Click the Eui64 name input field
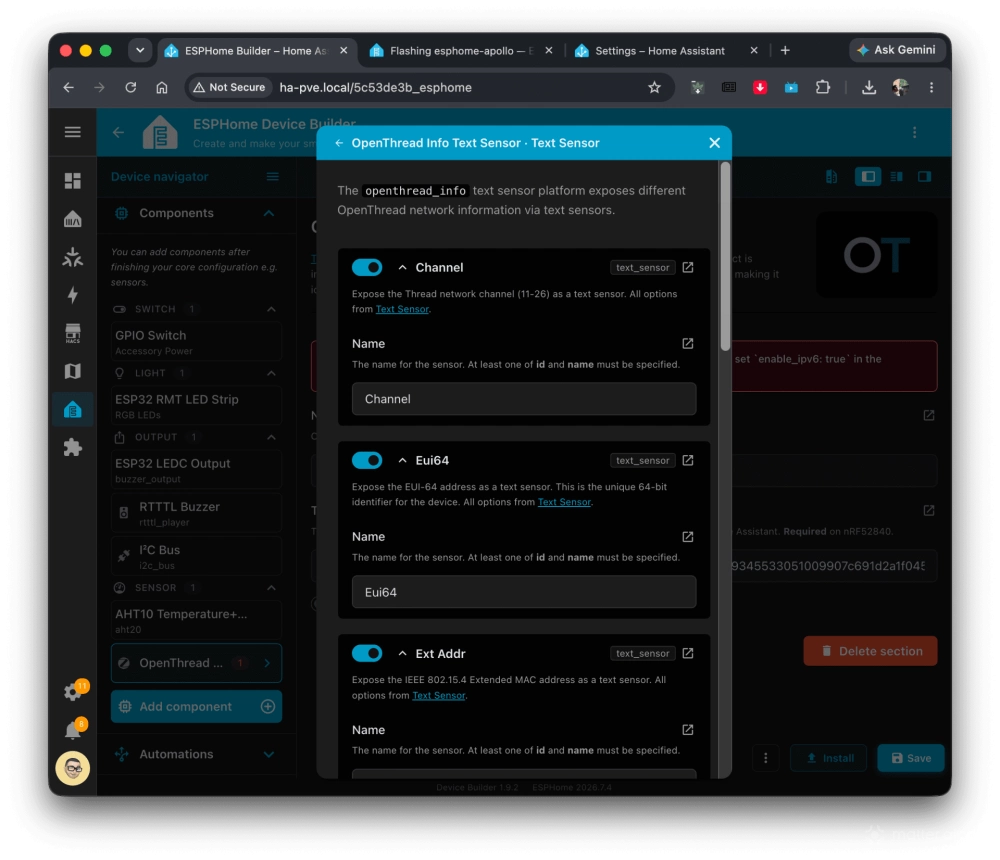 click(524, 592)
